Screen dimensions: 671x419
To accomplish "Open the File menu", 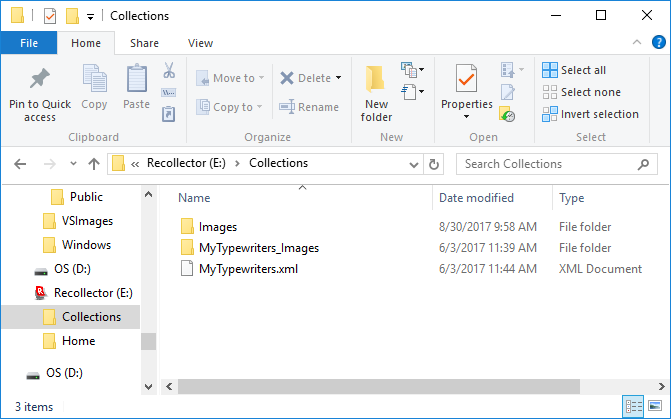I will (28, 43).
